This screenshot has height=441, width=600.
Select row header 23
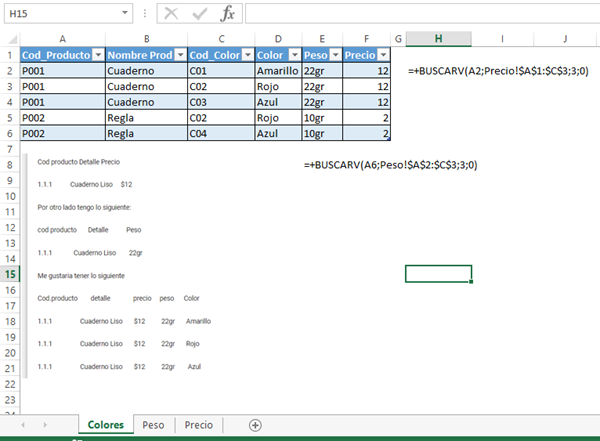pos(10,400)
